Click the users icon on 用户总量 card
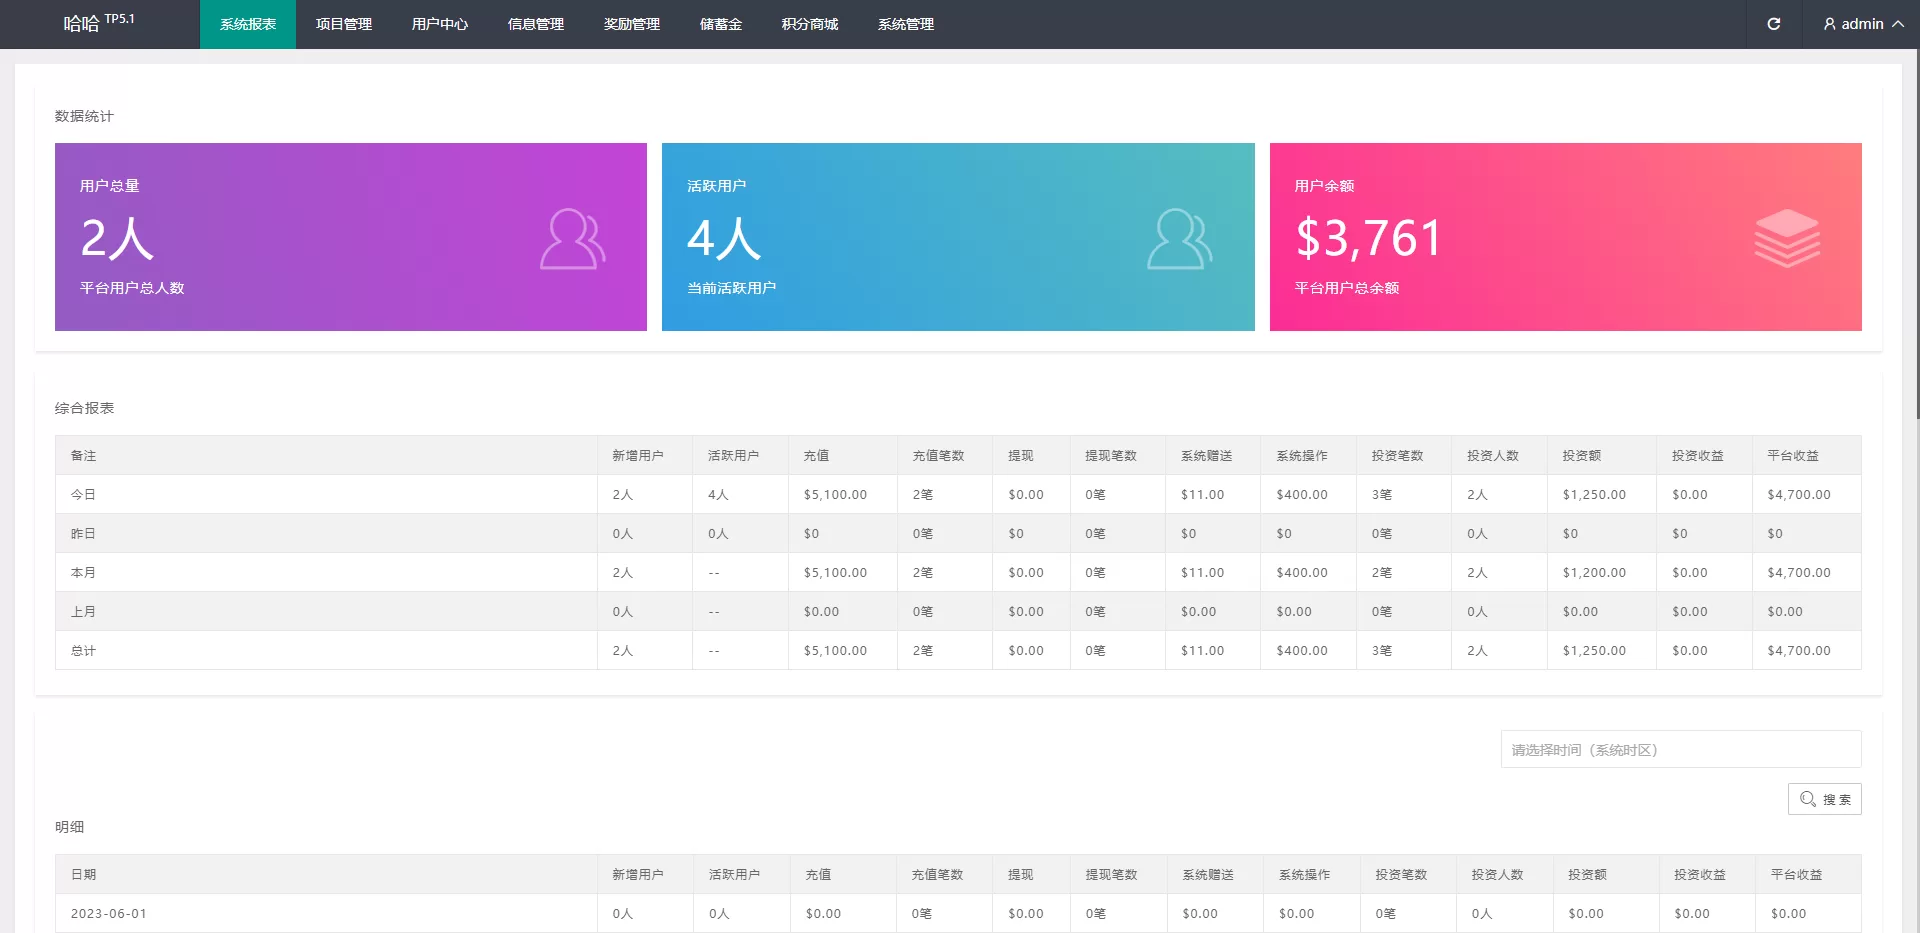 [572, 239]
